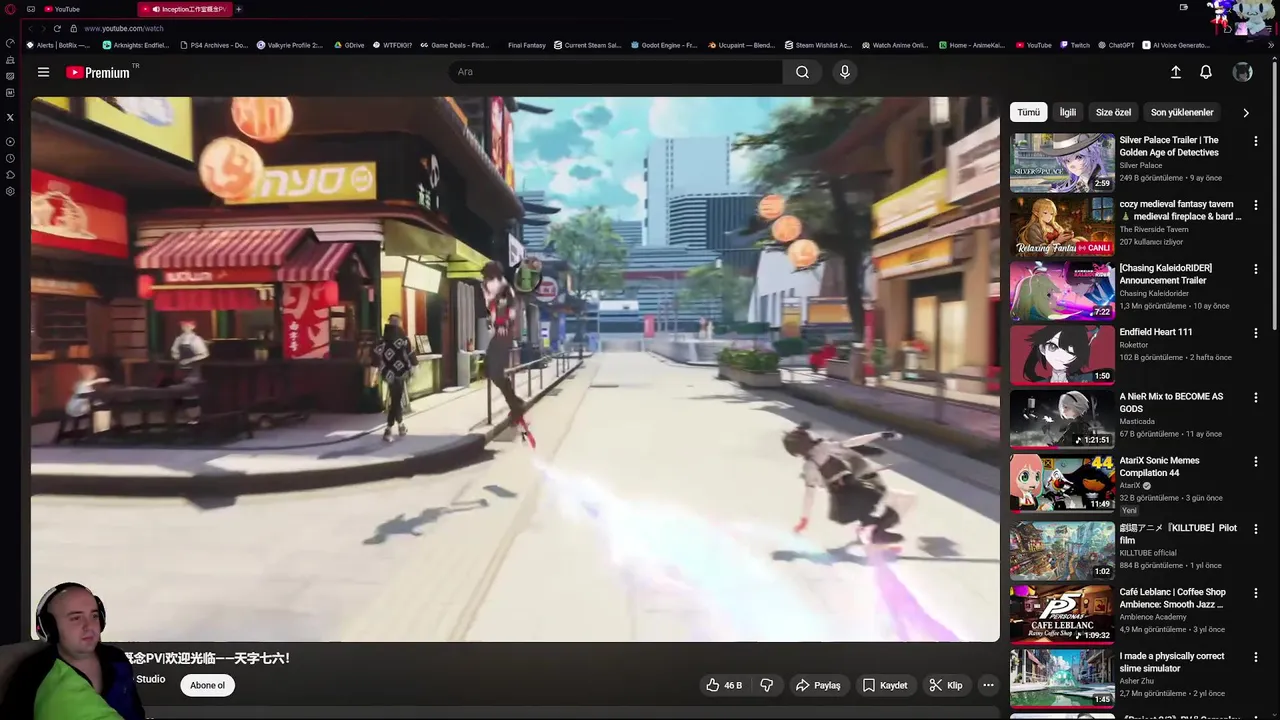The height and width of the screenshot is (720, 1280).
Task: Click the search magnifier button
Action: coord(802,72)
